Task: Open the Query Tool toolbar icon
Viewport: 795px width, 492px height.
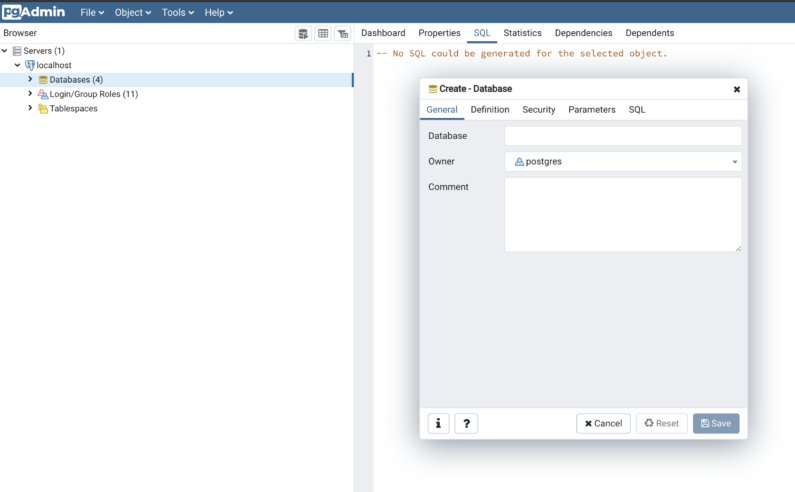Action: (303, 33)
